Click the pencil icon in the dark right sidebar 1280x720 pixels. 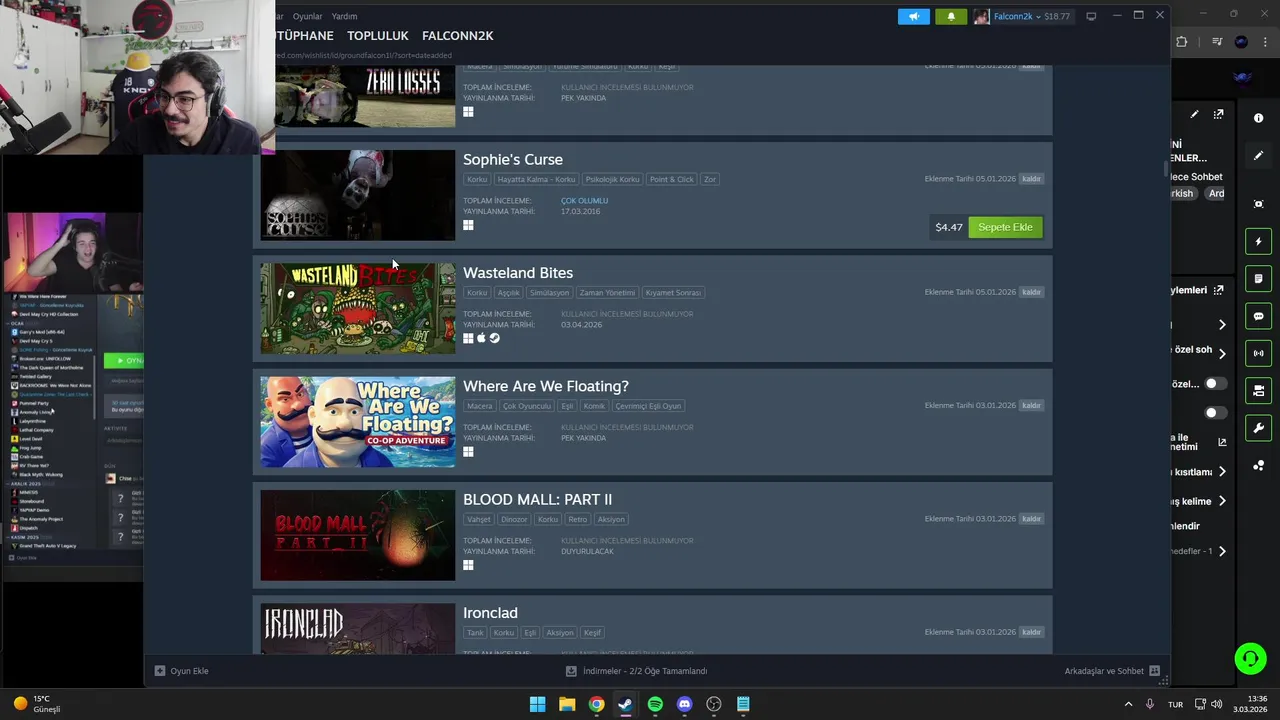(x=1258, y=156)
